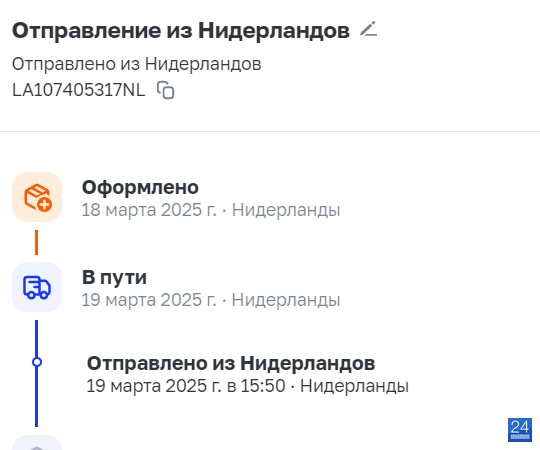Viewport: 540px width, 450px height.
Task: Click Нидерланды location in Оформлено row
Action: click(286, 210)
